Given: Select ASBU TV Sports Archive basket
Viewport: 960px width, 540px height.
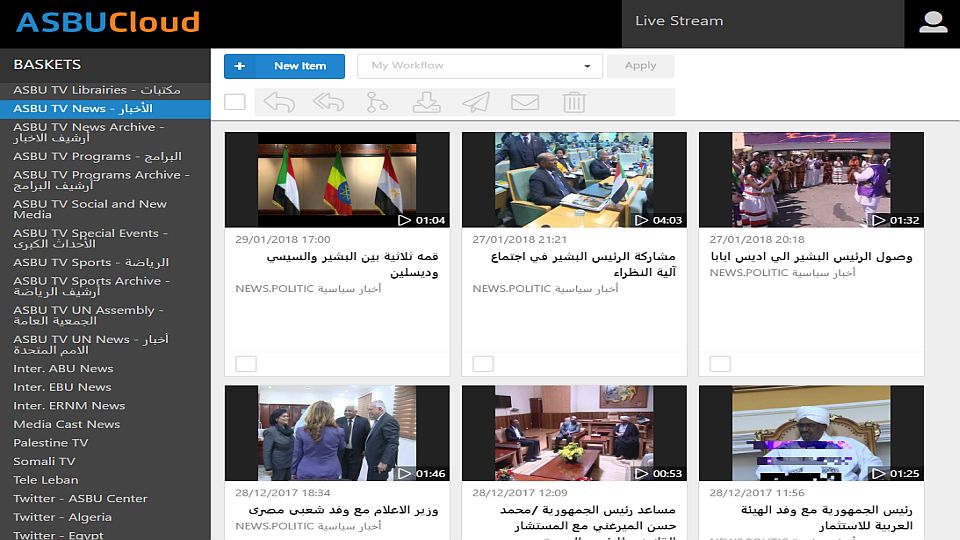Looking at the screenshot, I should (105, 287).
